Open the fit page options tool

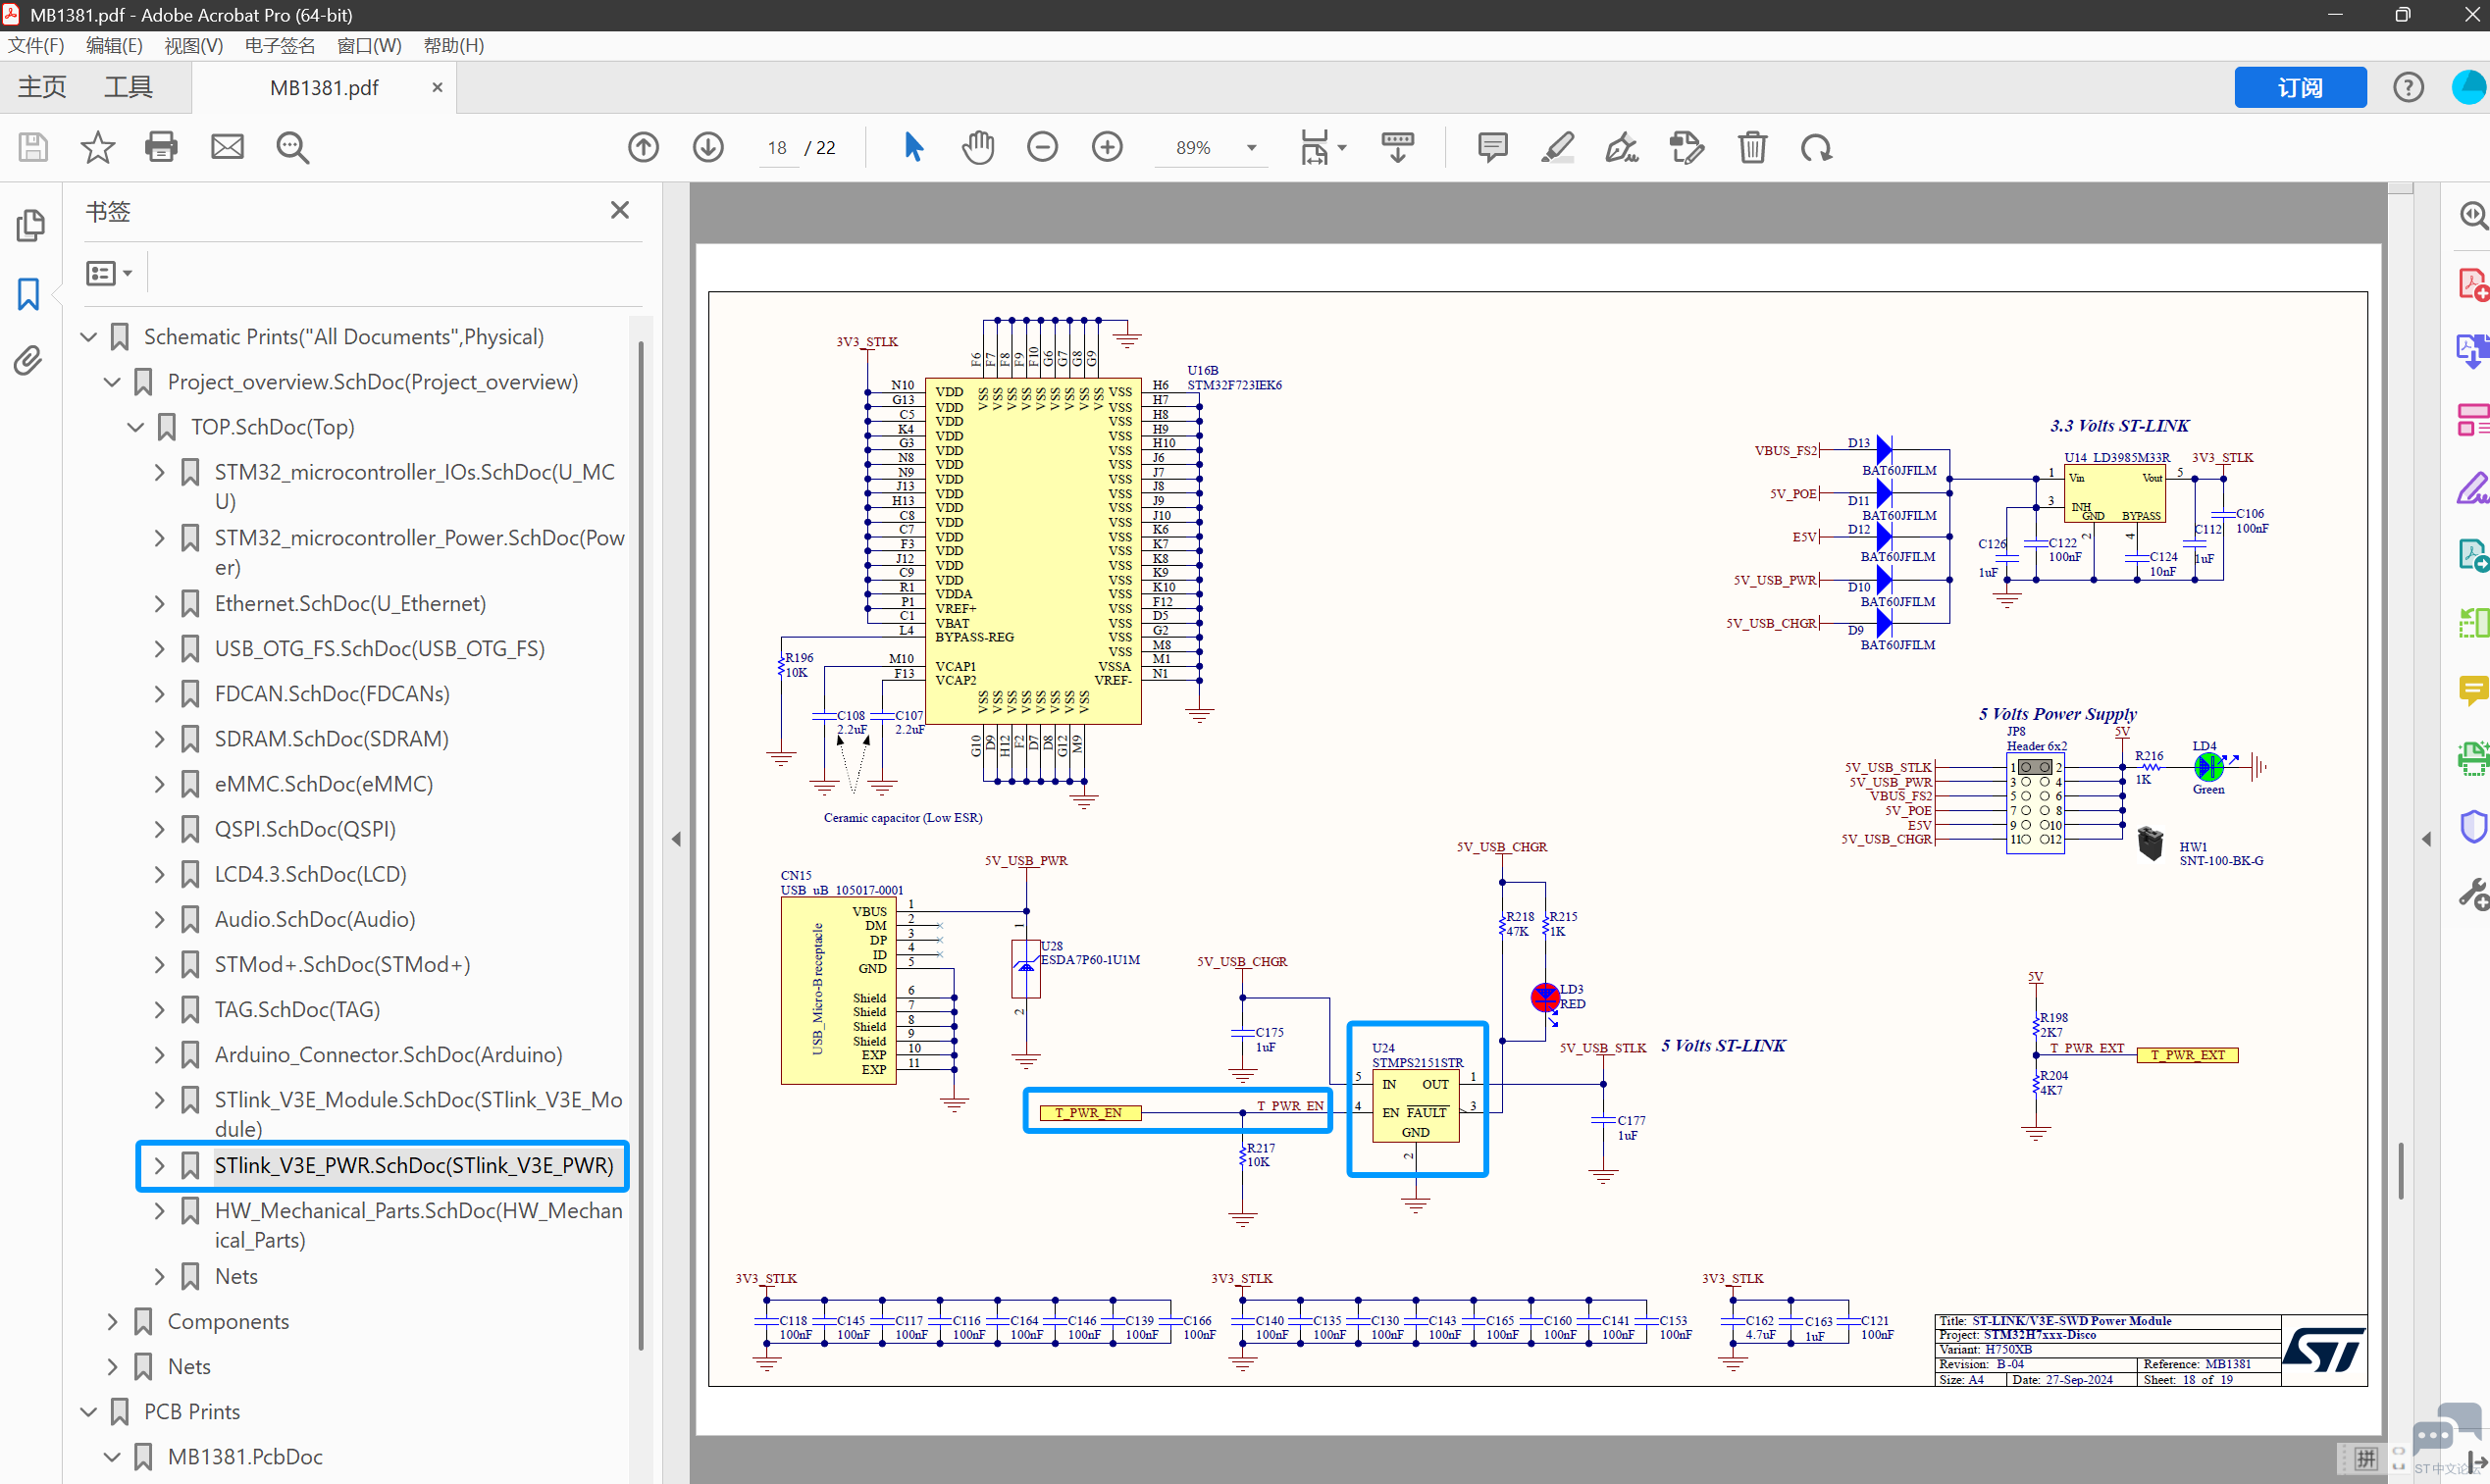point(1323,148)
